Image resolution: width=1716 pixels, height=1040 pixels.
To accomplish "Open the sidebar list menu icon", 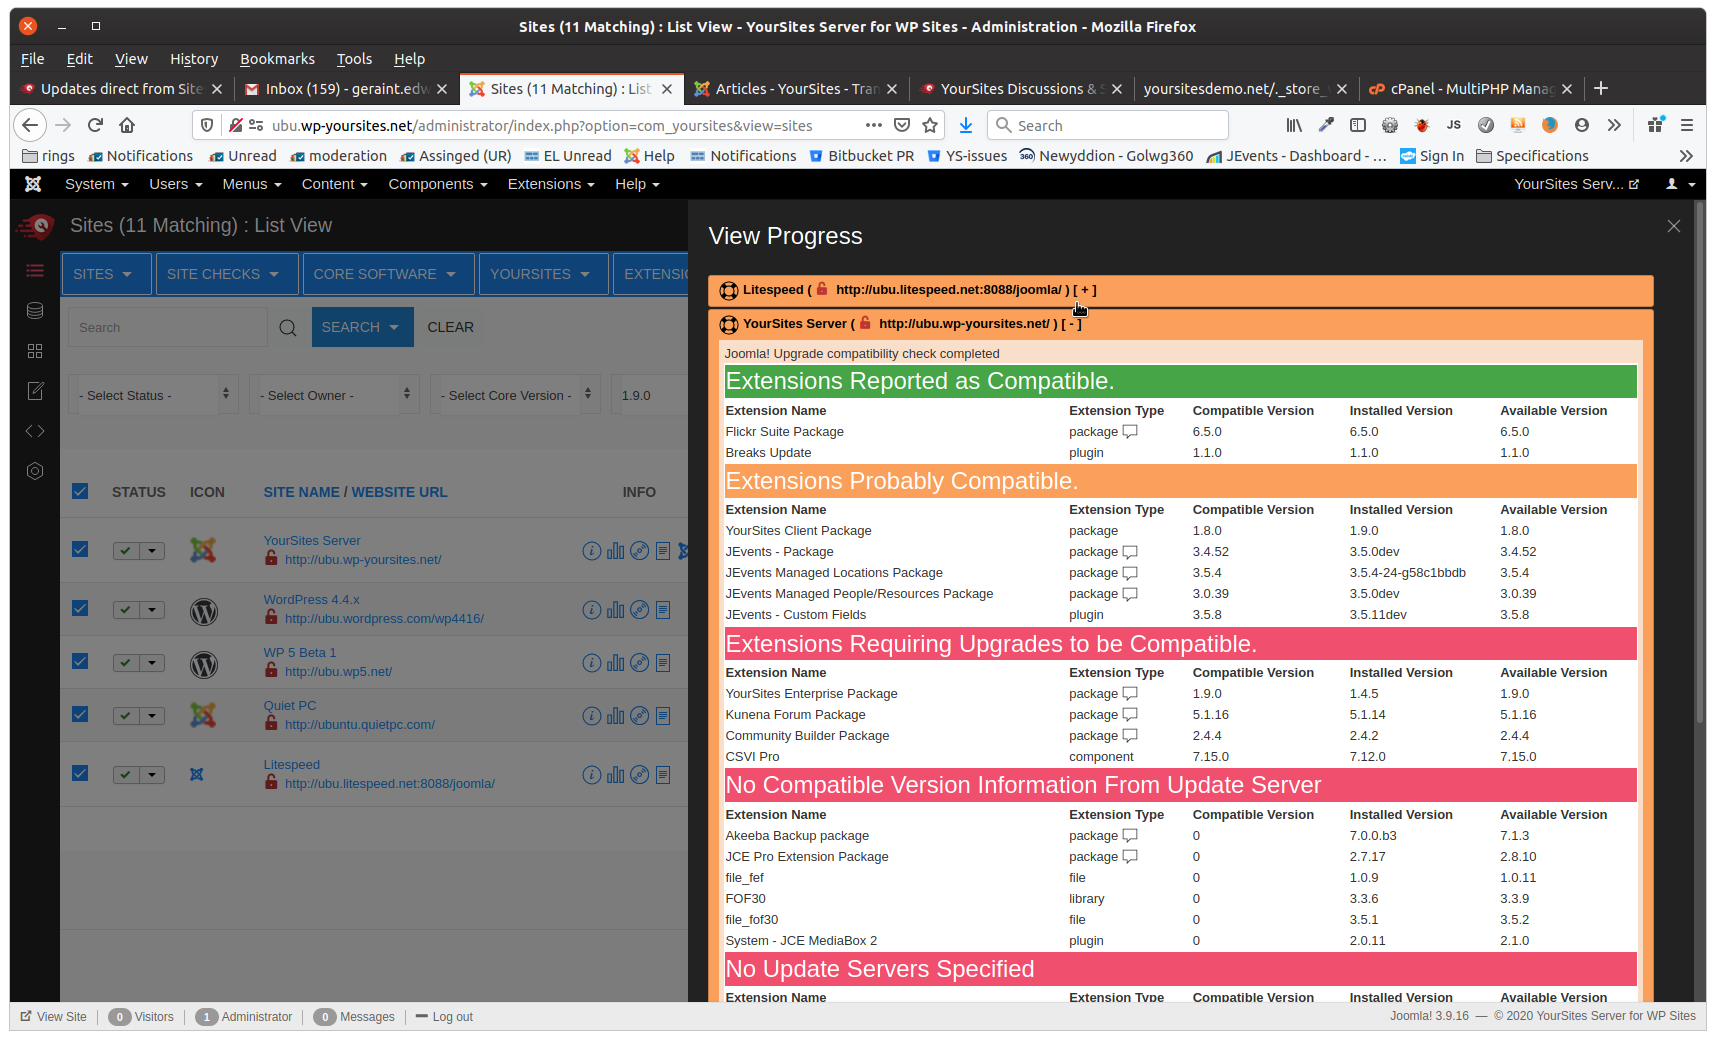I will pyautogui.click(x=35, y=271).
